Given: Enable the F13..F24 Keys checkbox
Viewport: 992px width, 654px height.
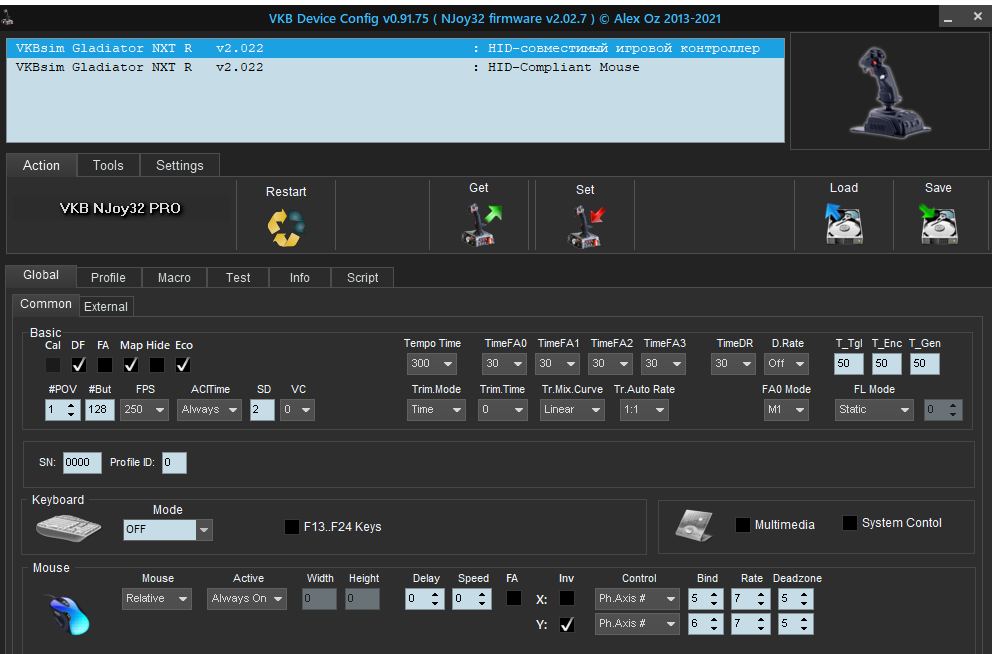Looking at the screenshot, I should (x=292, y=527).
